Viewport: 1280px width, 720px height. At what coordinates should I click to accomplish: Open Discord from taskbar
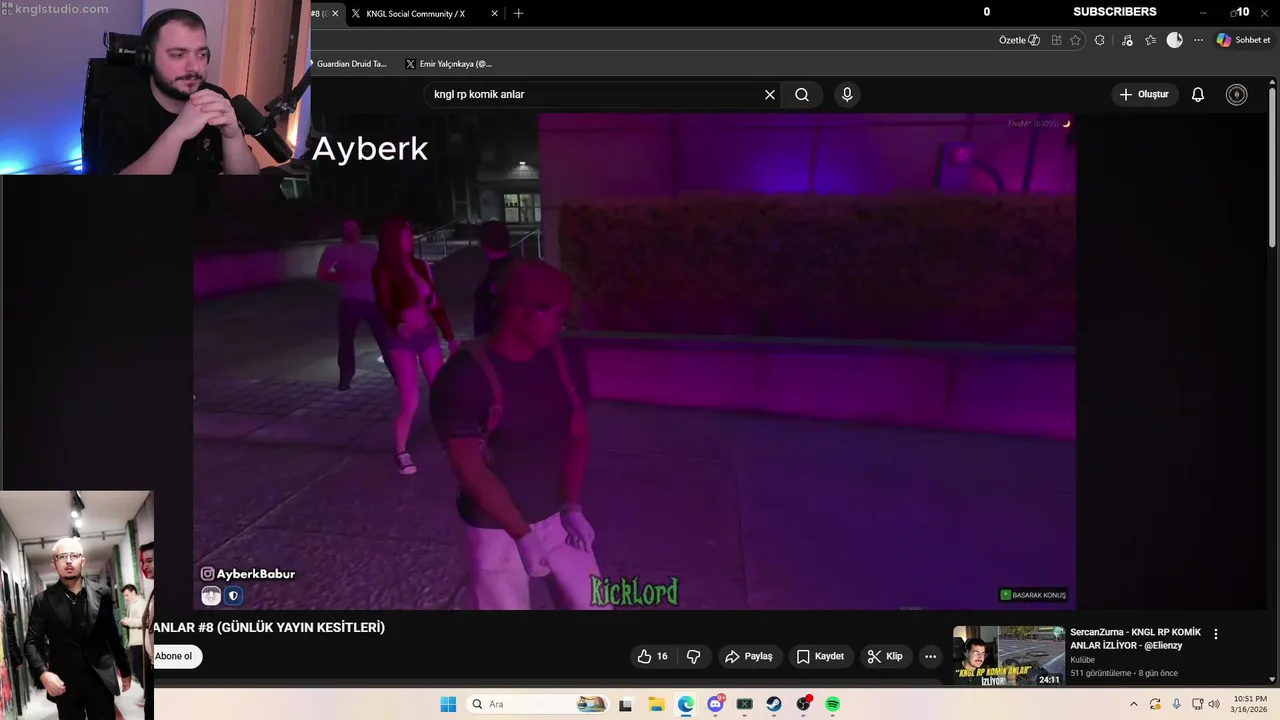click(x=715, y=704)
